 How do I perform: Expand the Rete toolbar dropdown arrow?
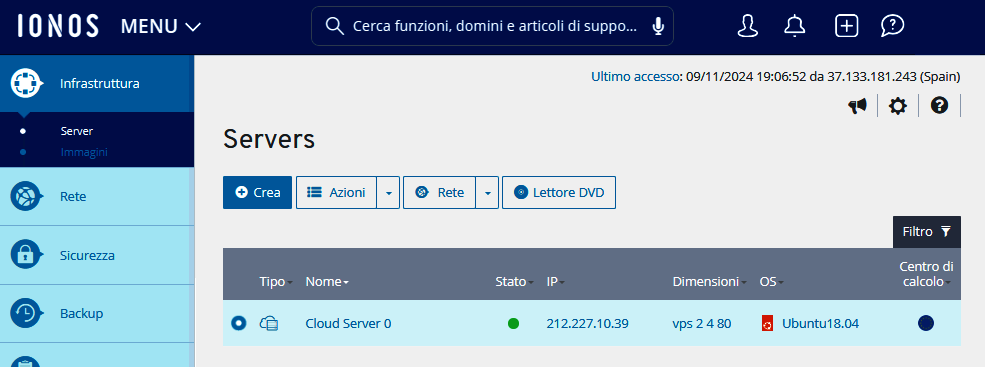[x=487, y=193]
